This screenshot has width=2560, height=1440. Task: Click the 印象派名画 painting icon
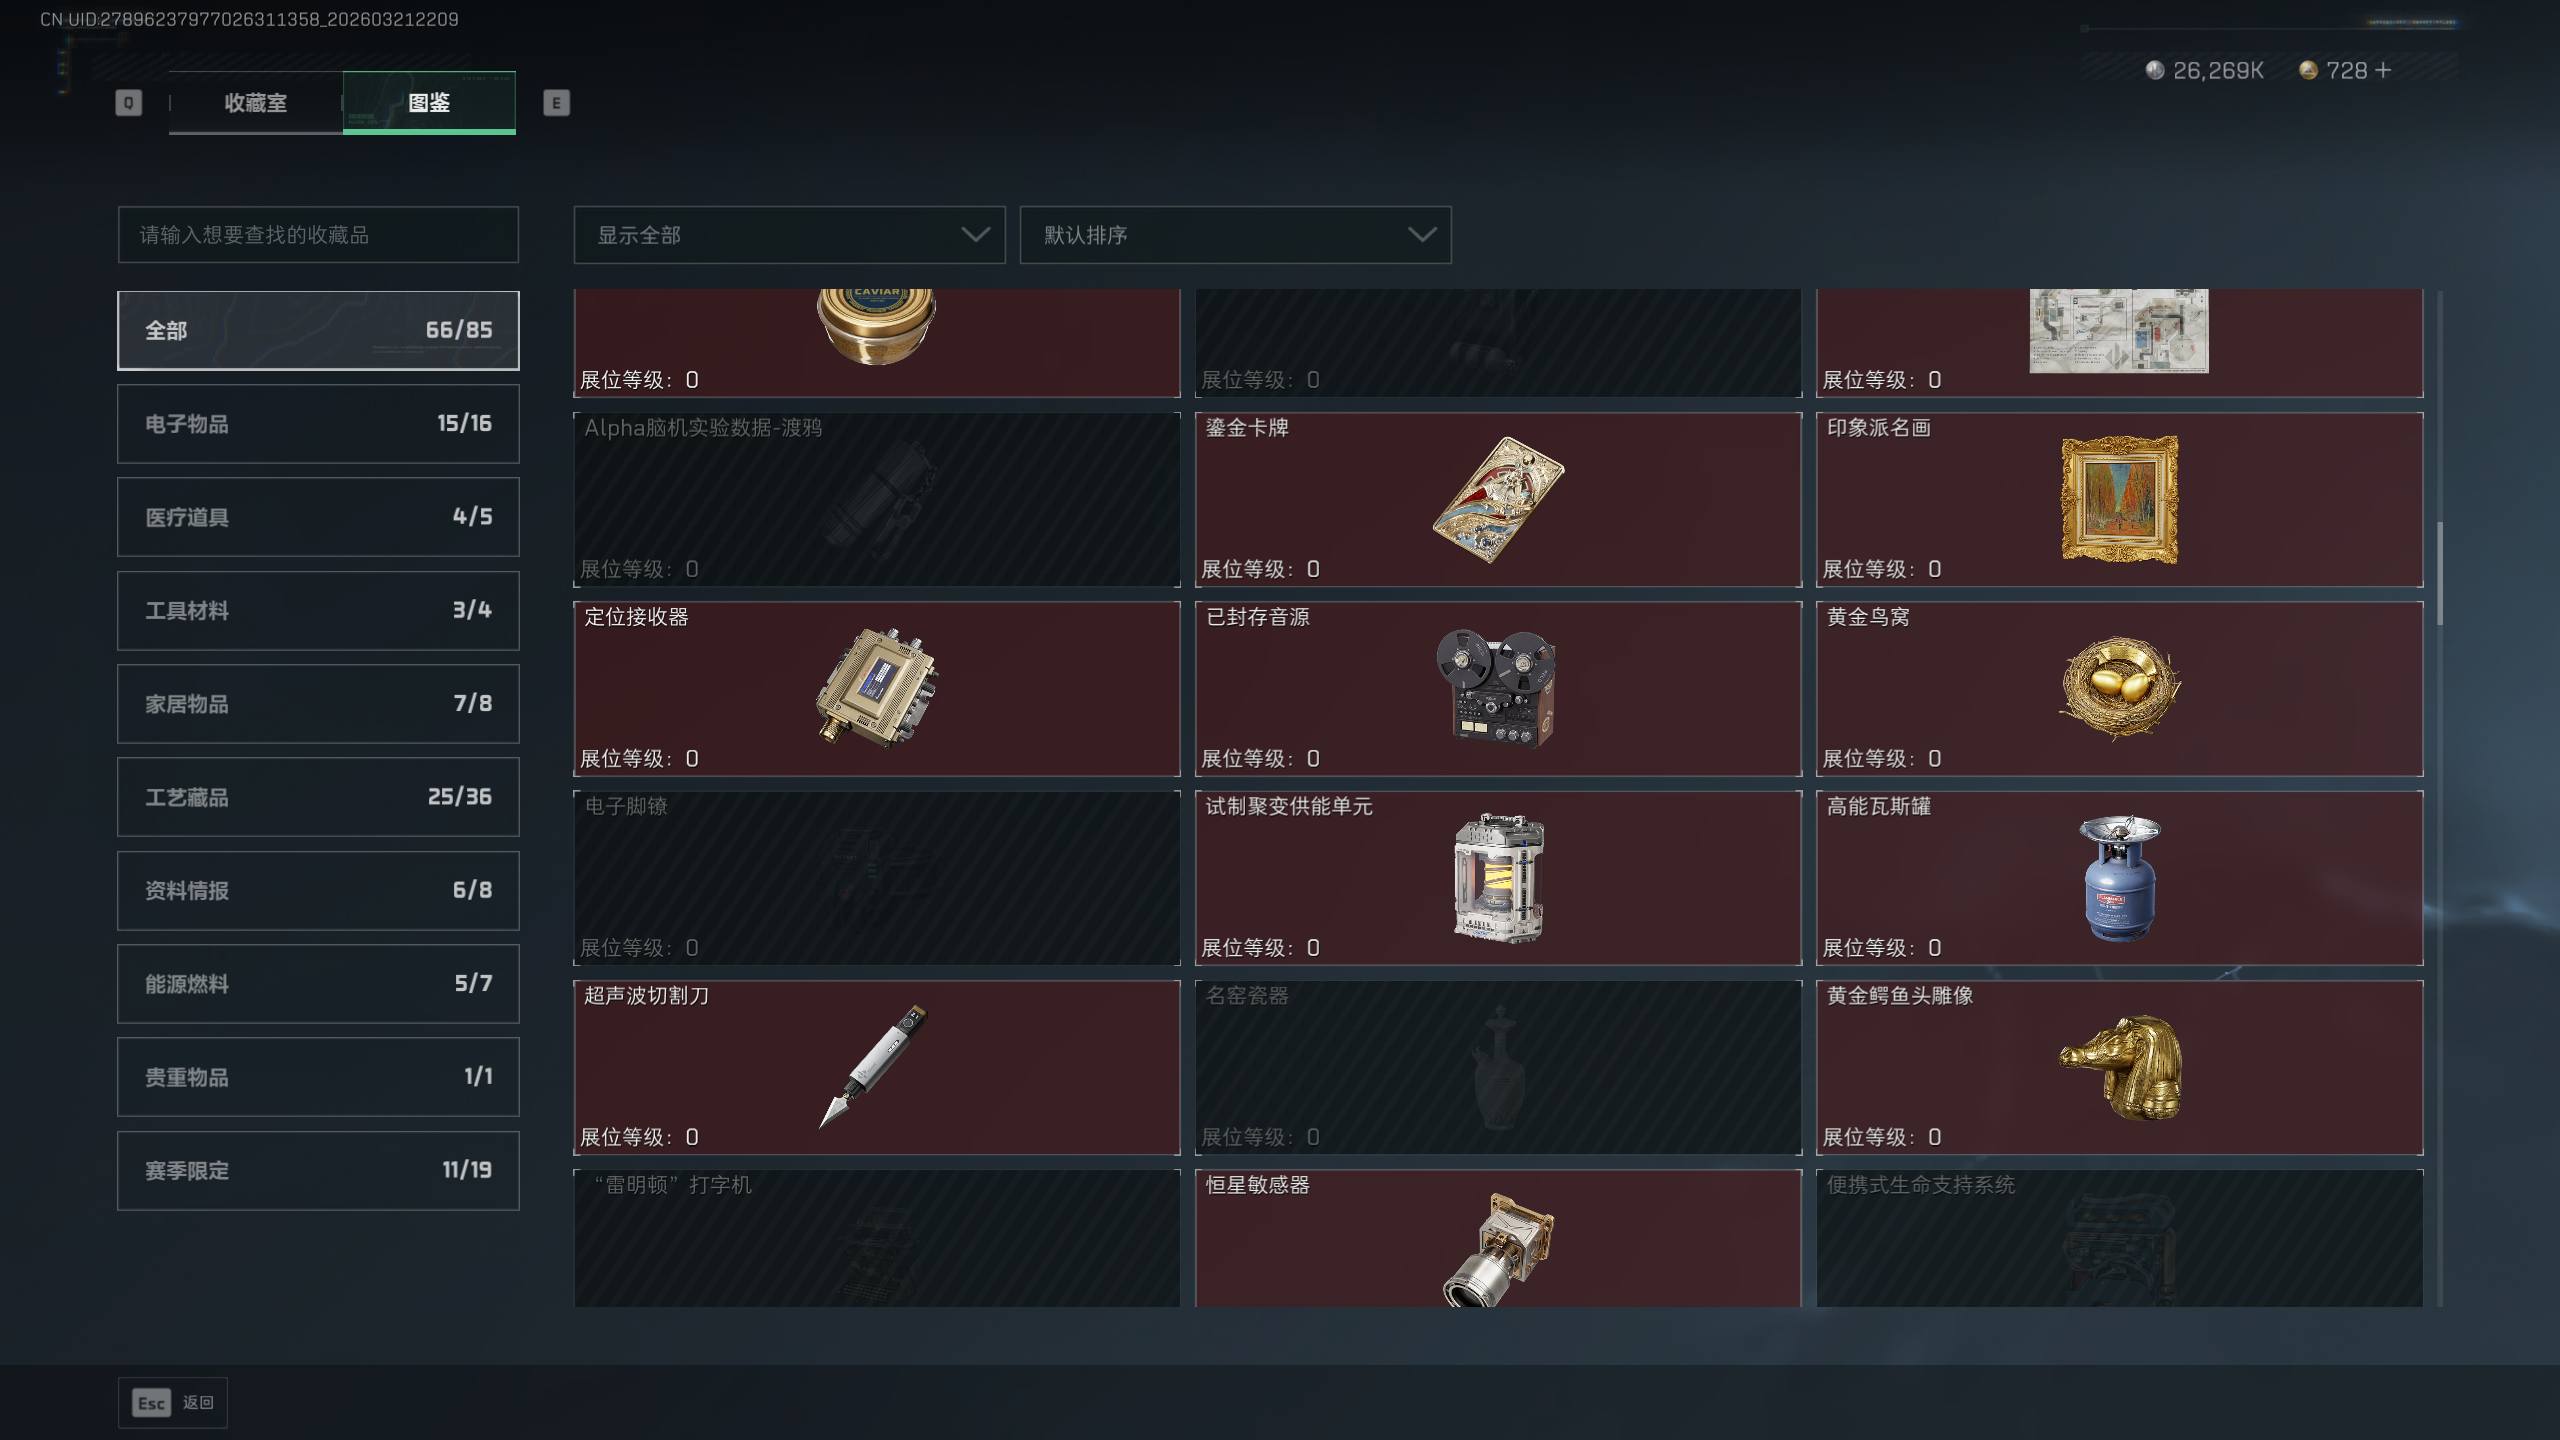[2119, 499]
